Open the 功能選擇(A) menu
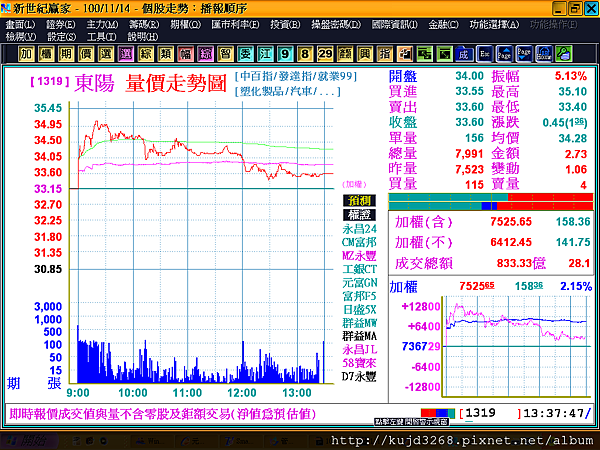Viewport: 600px width, 450px height. click(x=494, y=24)
